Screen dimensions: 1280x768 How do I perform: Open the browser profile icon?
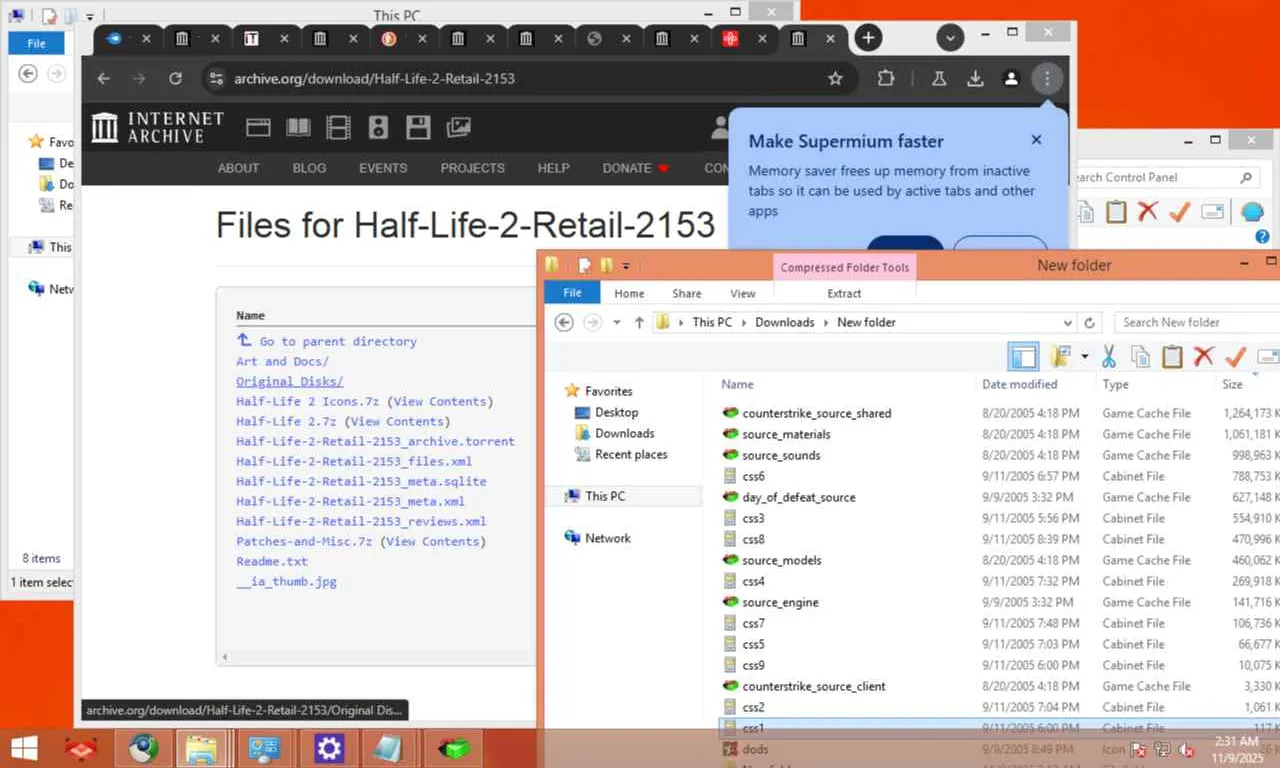[x=1011, y=78]
